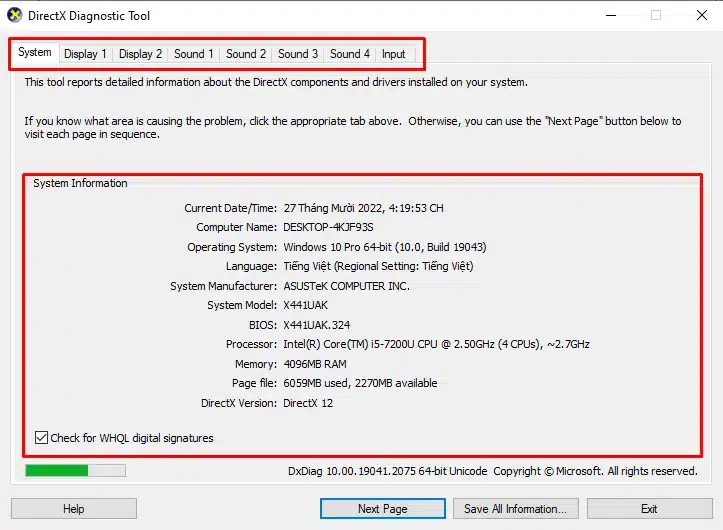Open the Display 2 tab
The image size is (723, 530).
point(140,54)
